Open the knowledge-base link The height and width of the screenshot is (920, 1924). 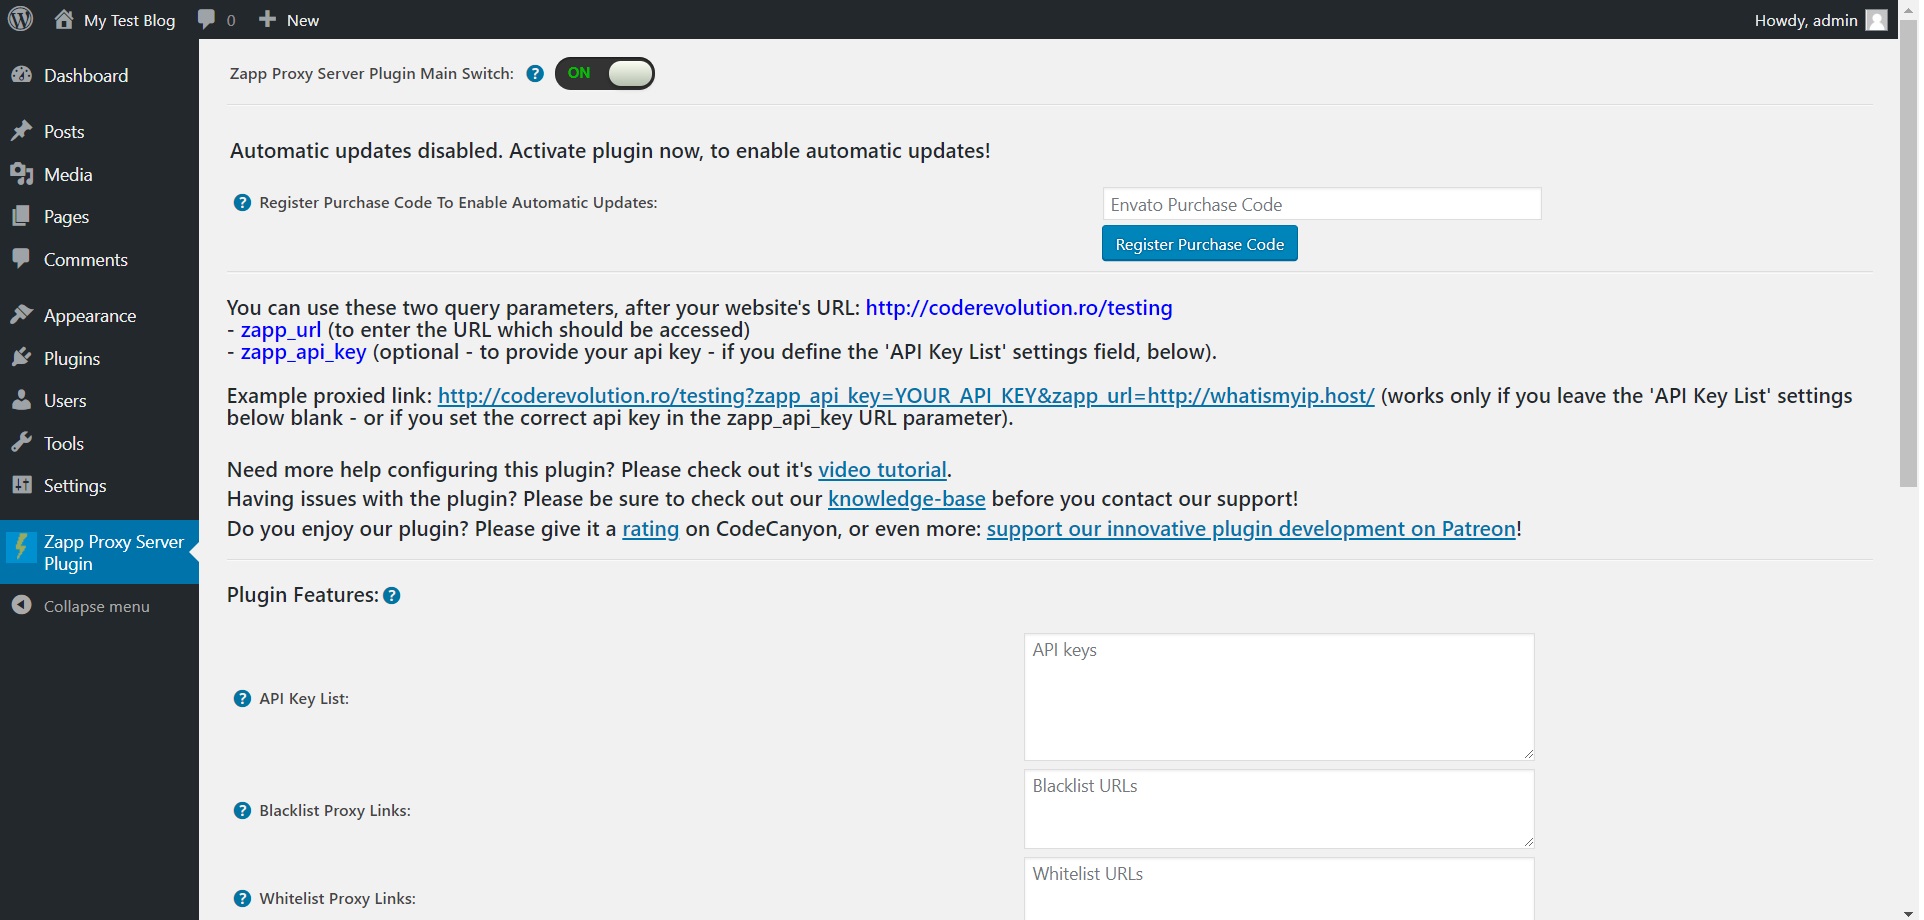(906, 499)
